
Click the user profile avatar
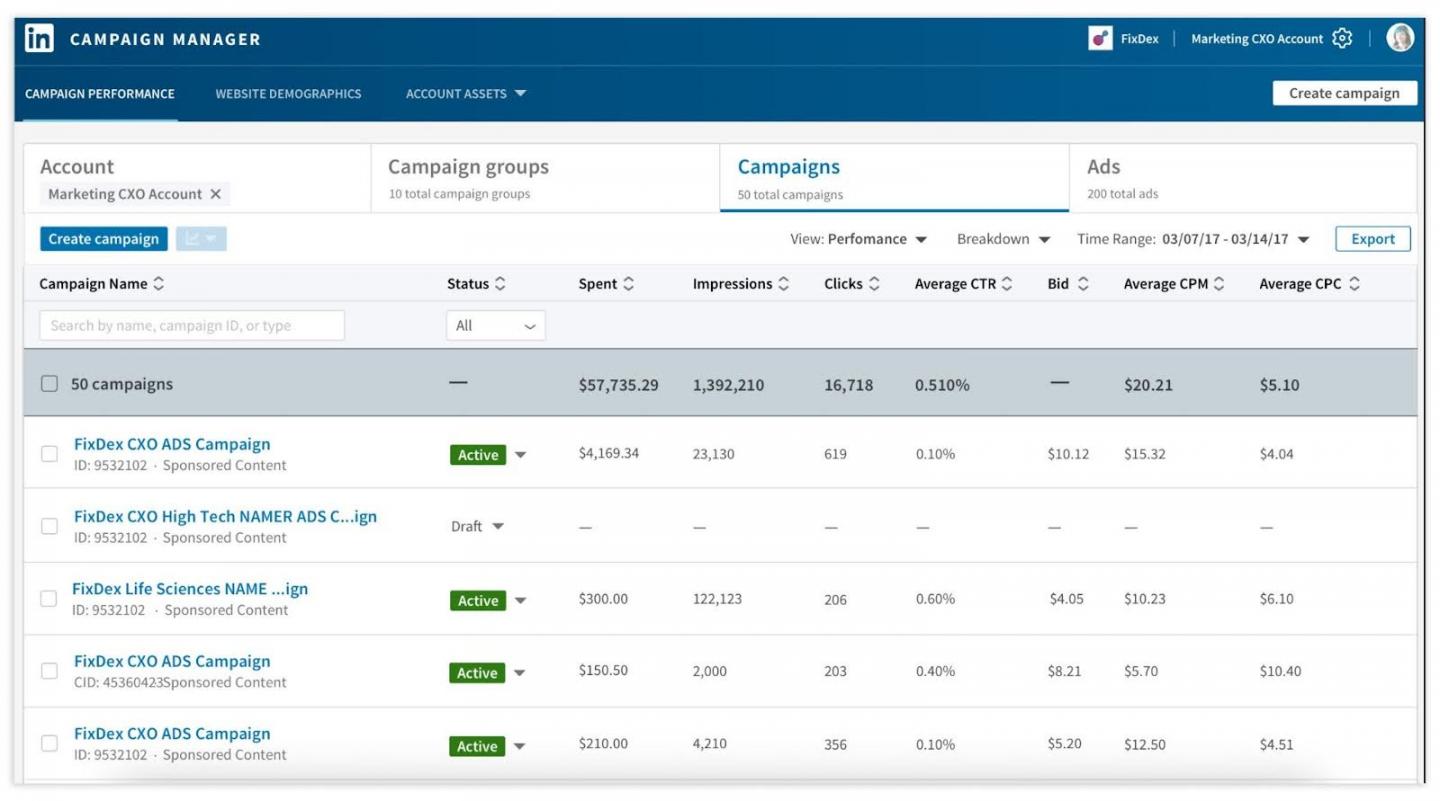point(1400,38)
